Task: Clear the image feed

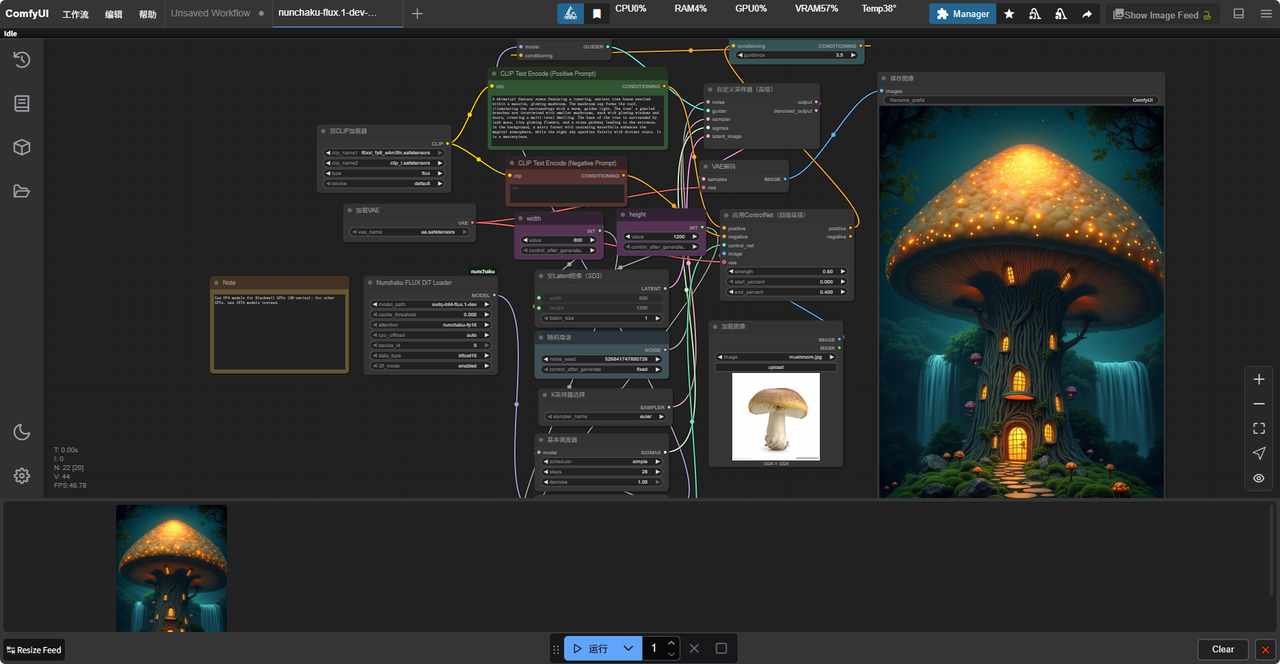Action: pos(1223,649)
